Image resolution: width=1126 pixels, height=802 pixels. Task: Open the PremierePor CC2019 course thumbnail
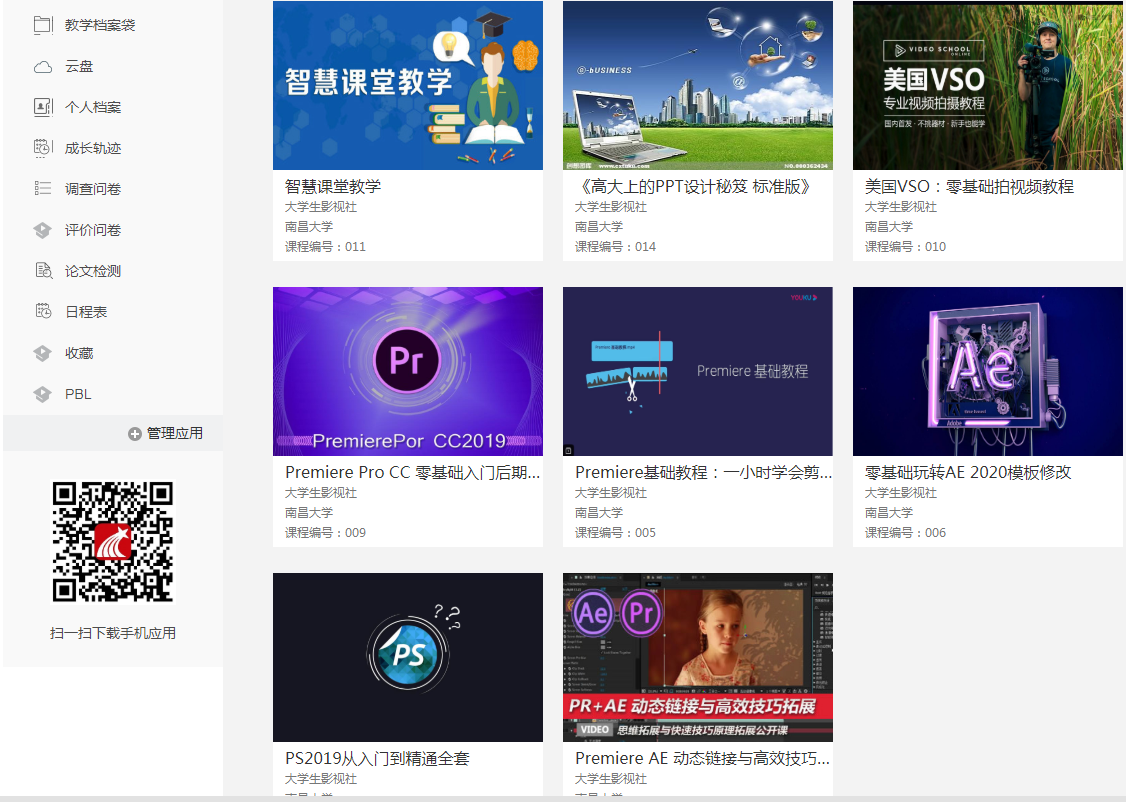(408, 371)
